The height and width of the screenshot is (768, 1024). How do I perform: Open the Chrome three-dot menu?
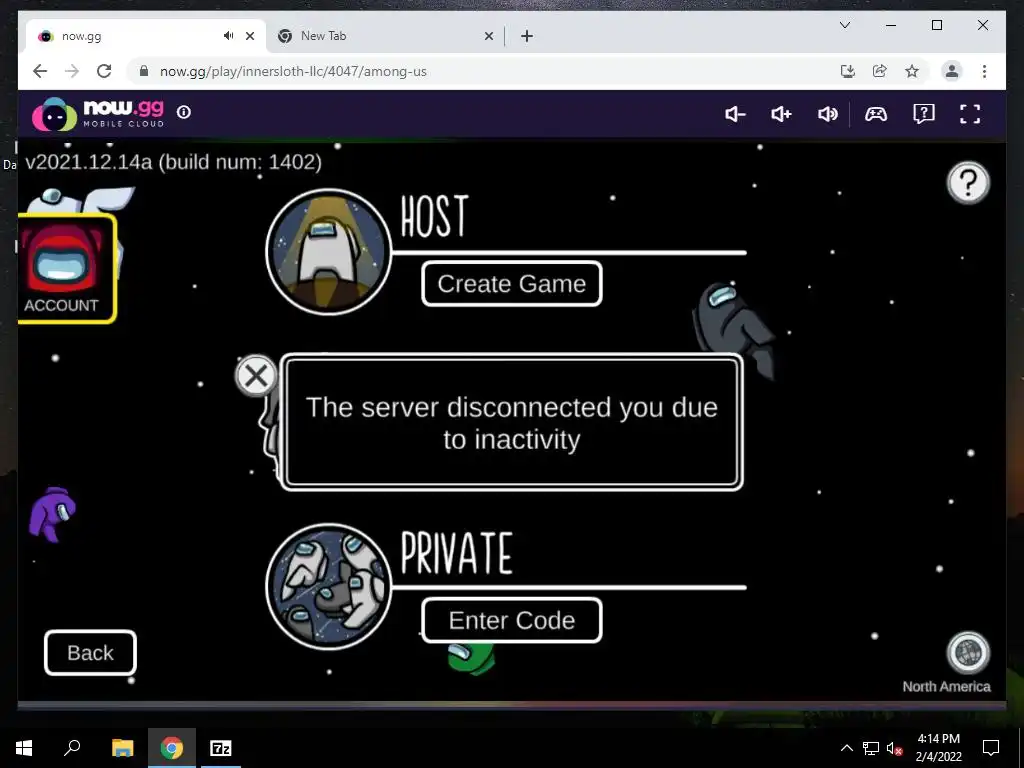984,71
